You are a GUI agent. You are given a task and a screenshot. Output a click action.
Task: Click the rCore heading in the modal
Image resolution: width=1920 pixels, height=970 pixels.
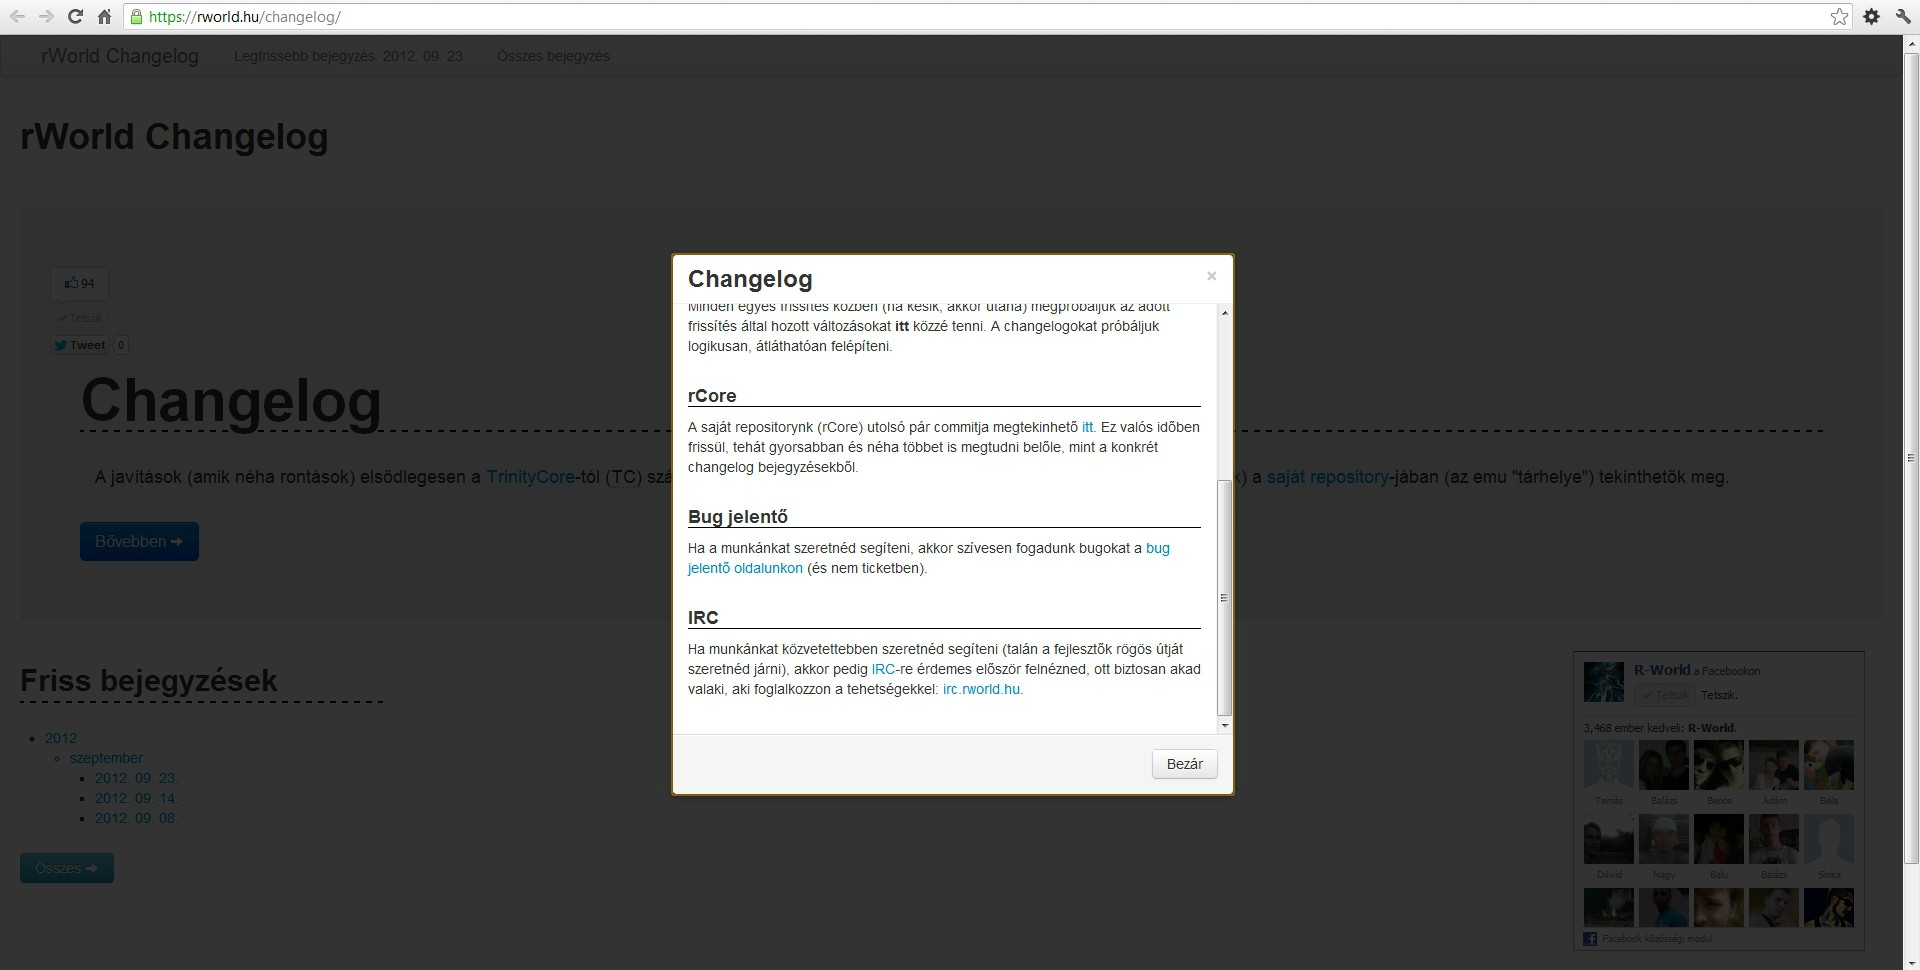(712, 396)
